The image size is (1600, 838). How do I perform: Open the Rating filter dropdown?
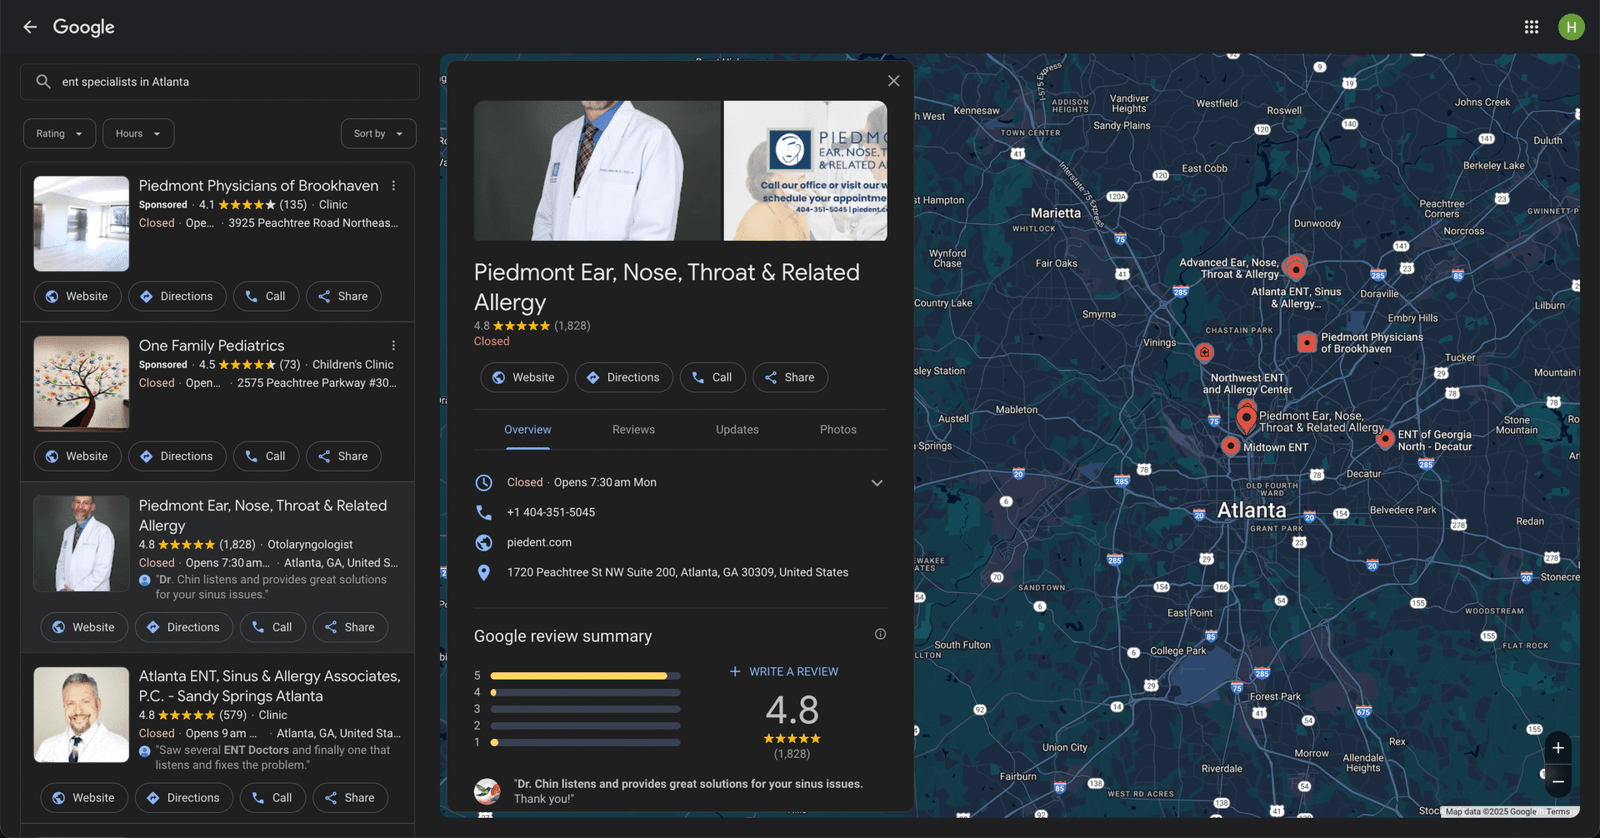59,134
